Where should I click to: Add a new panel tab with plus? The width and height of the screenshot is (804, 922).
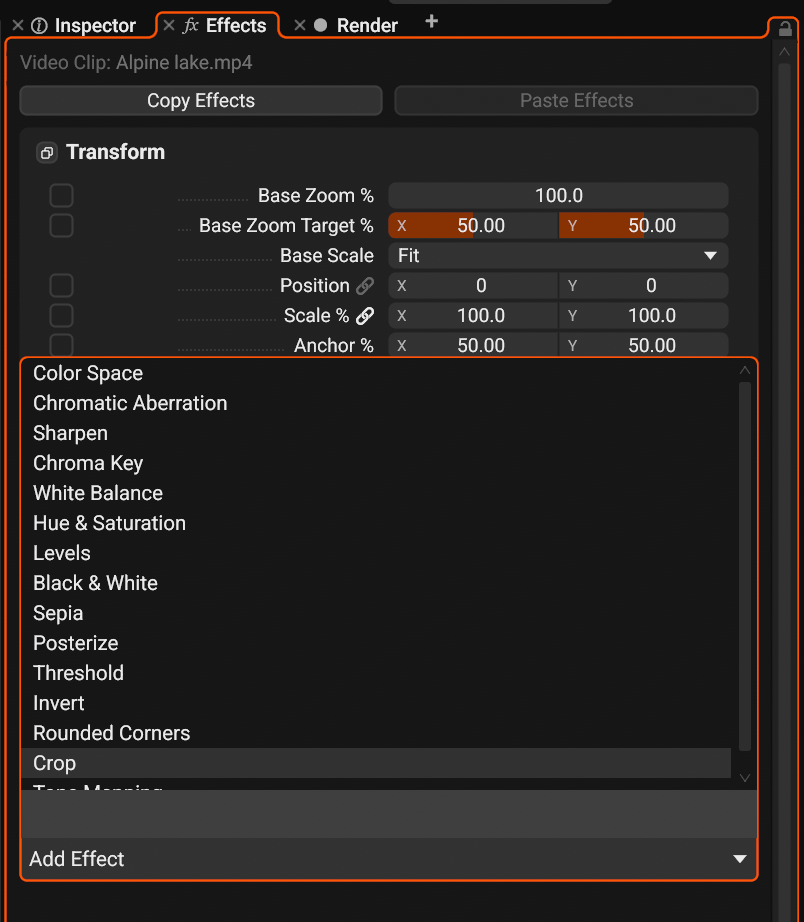(432, 22)
